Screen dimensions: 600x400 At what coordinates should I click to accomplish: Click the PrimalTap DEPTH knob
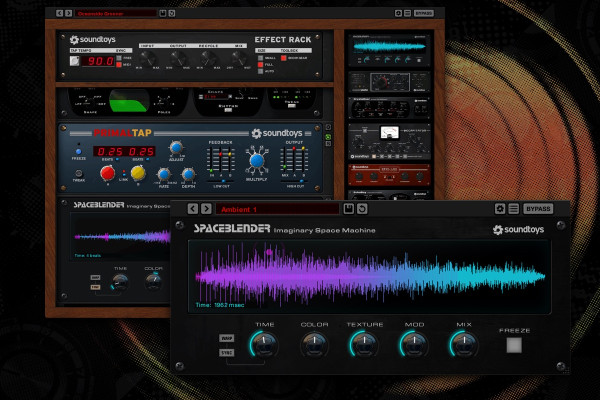point(188,174)
